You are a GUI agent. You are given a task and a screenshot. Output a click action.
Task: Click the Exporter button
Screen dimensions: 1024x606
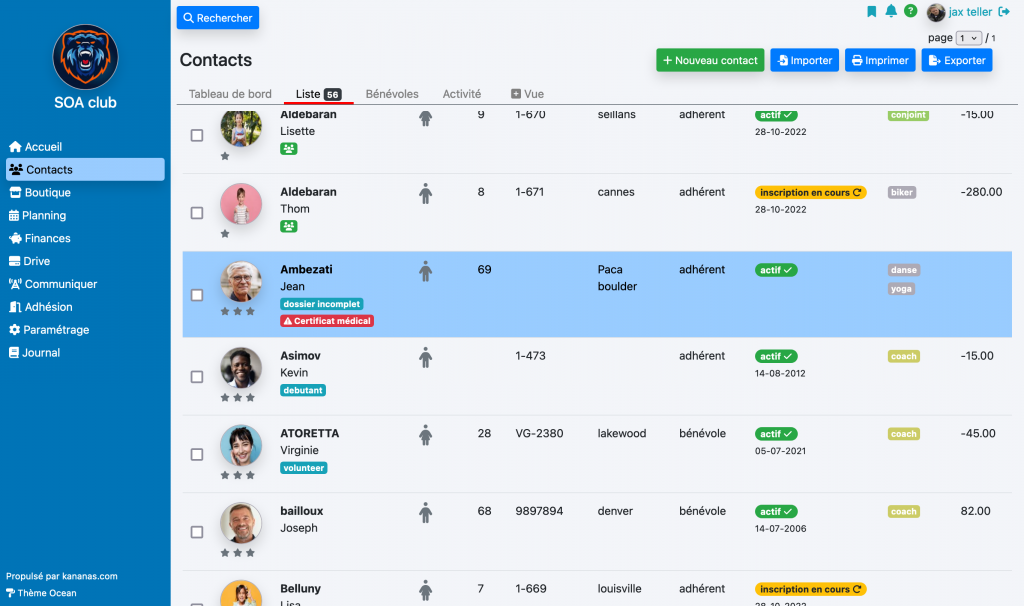[x=957, y=60]
